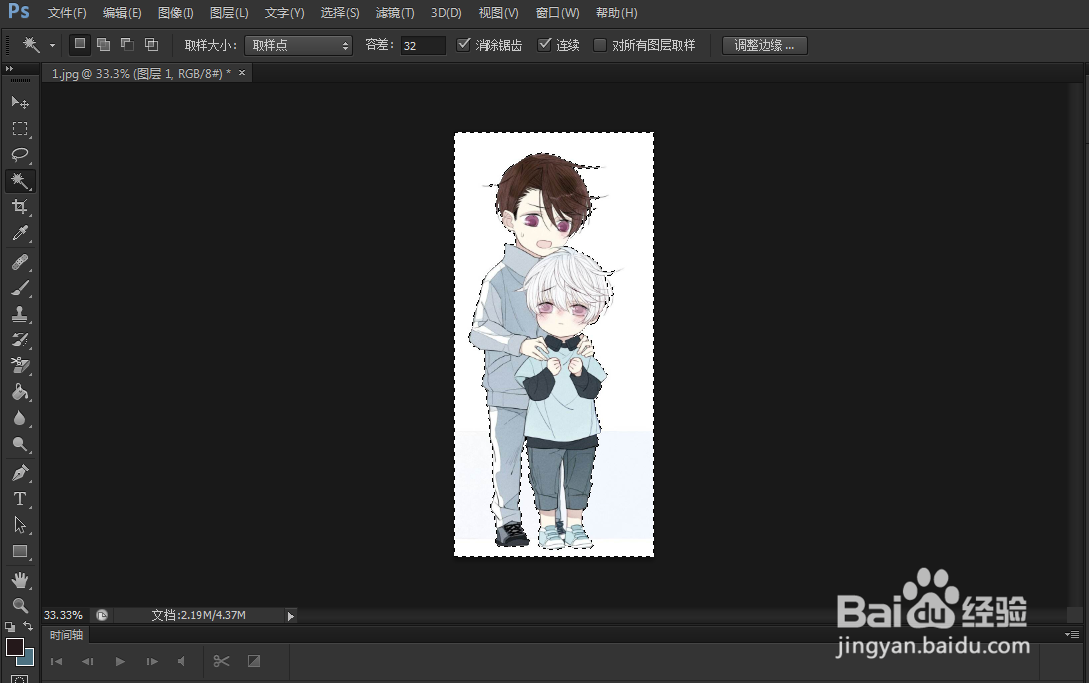Go to first frame in timeline
This screenshot has height=683, width=1089.
(56, 661)
